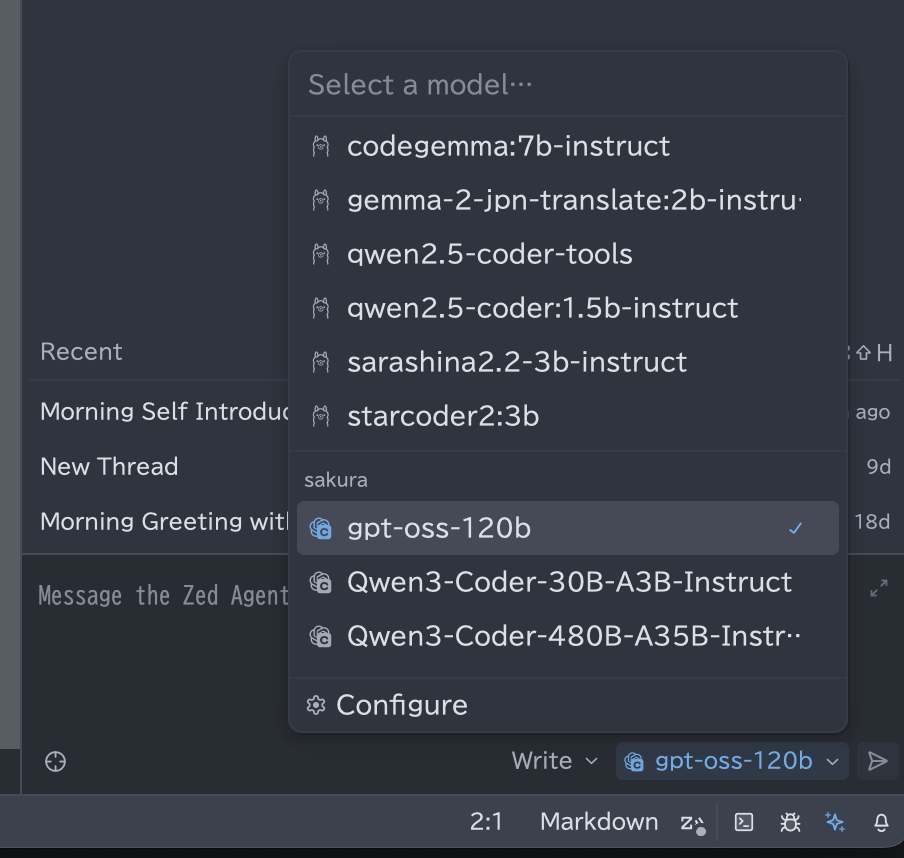Select the checked gpt-oss-120b model
The image size is (904, 858).
tap(567, 528)
